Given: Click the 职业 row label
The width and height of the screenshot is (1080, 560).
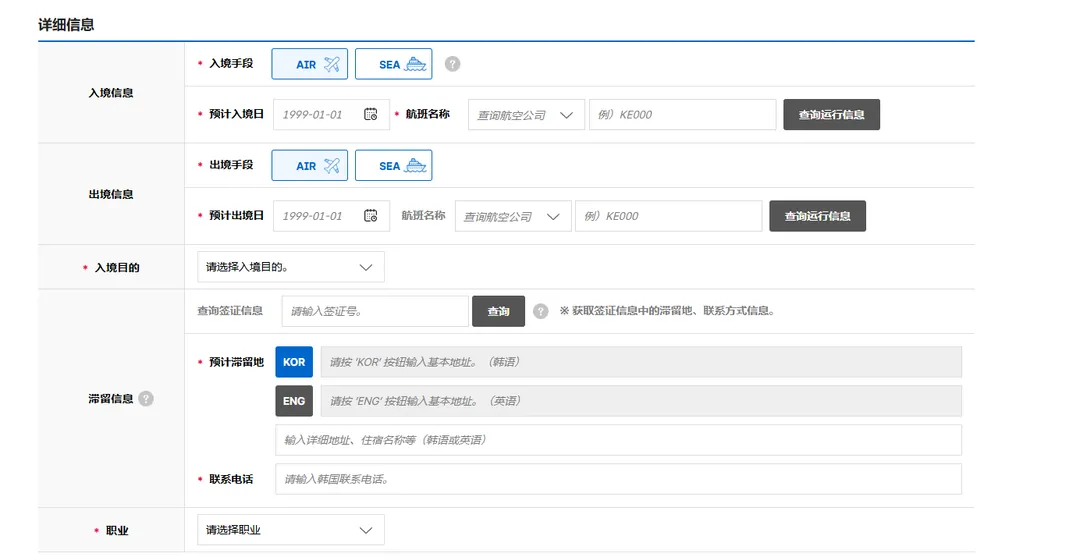Looking at the screenshot, I should (117, 530).
